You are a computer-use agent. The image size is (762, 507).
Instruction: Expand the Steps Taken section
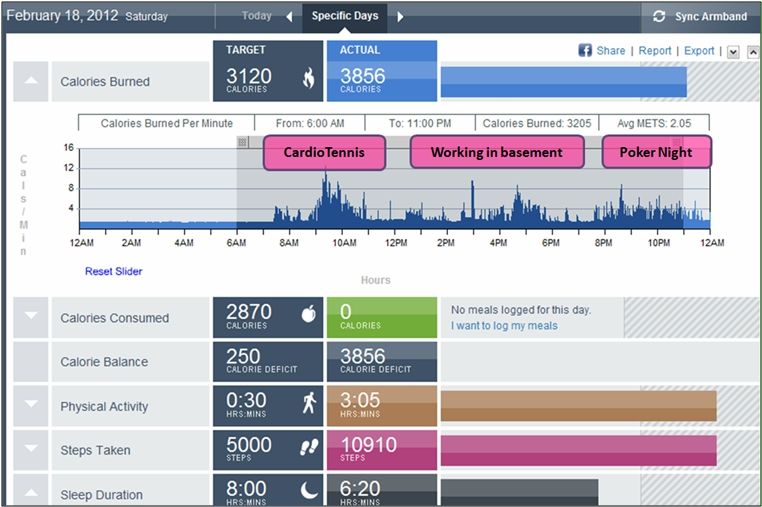click(31, 450)
